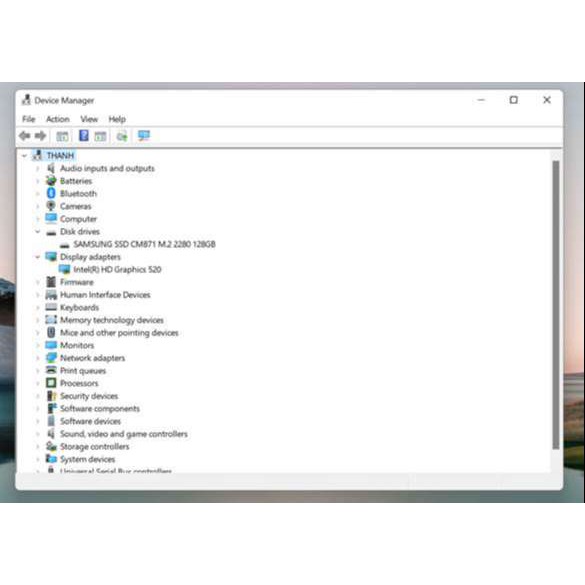The width and height of the screenshot is (585, 585).
Task: Click the Forward arrow toolbar icon
Action: point(40,136)
